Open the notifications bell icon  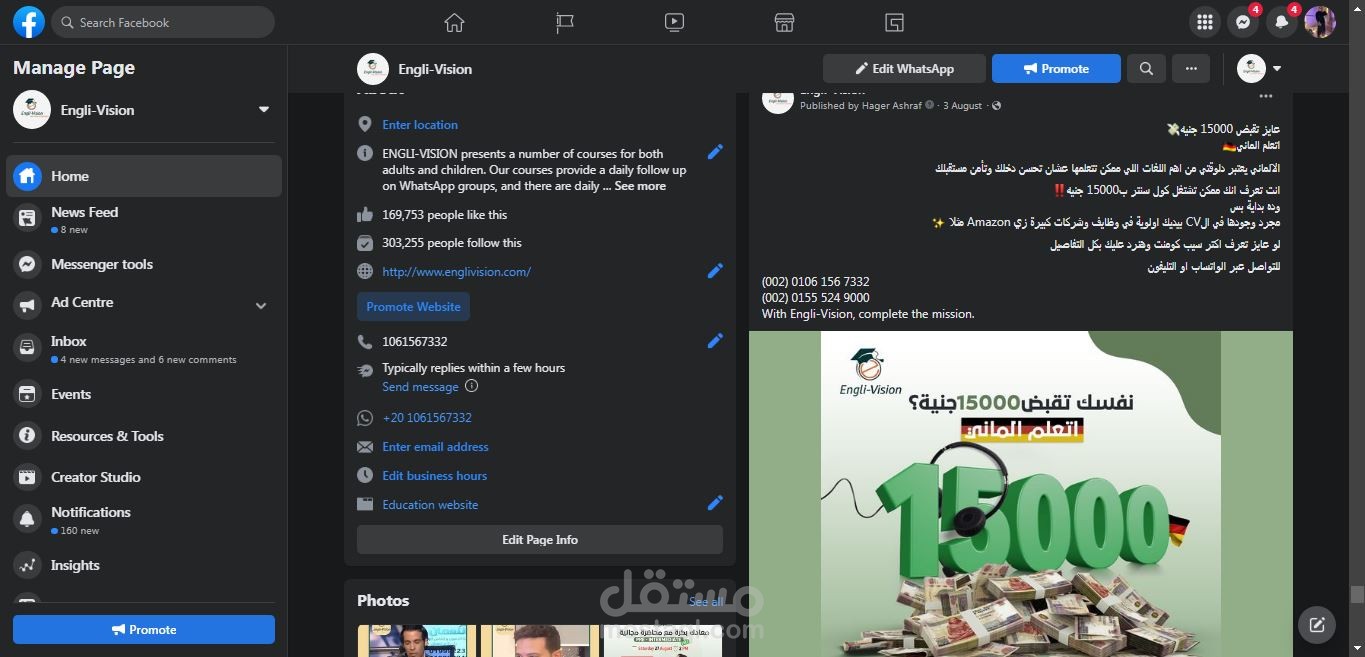pyautogui.click(x=1281, y=22)
